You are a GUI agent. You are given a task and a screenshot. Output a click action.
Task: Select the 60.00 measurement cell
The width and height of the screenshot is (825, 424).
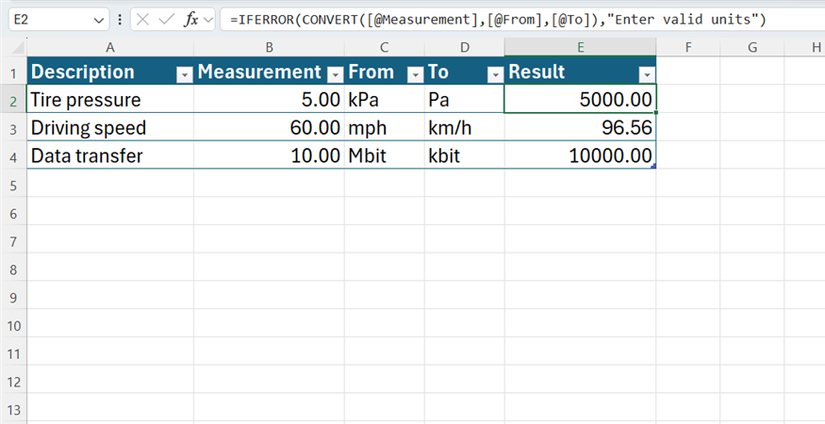(269, 127)
